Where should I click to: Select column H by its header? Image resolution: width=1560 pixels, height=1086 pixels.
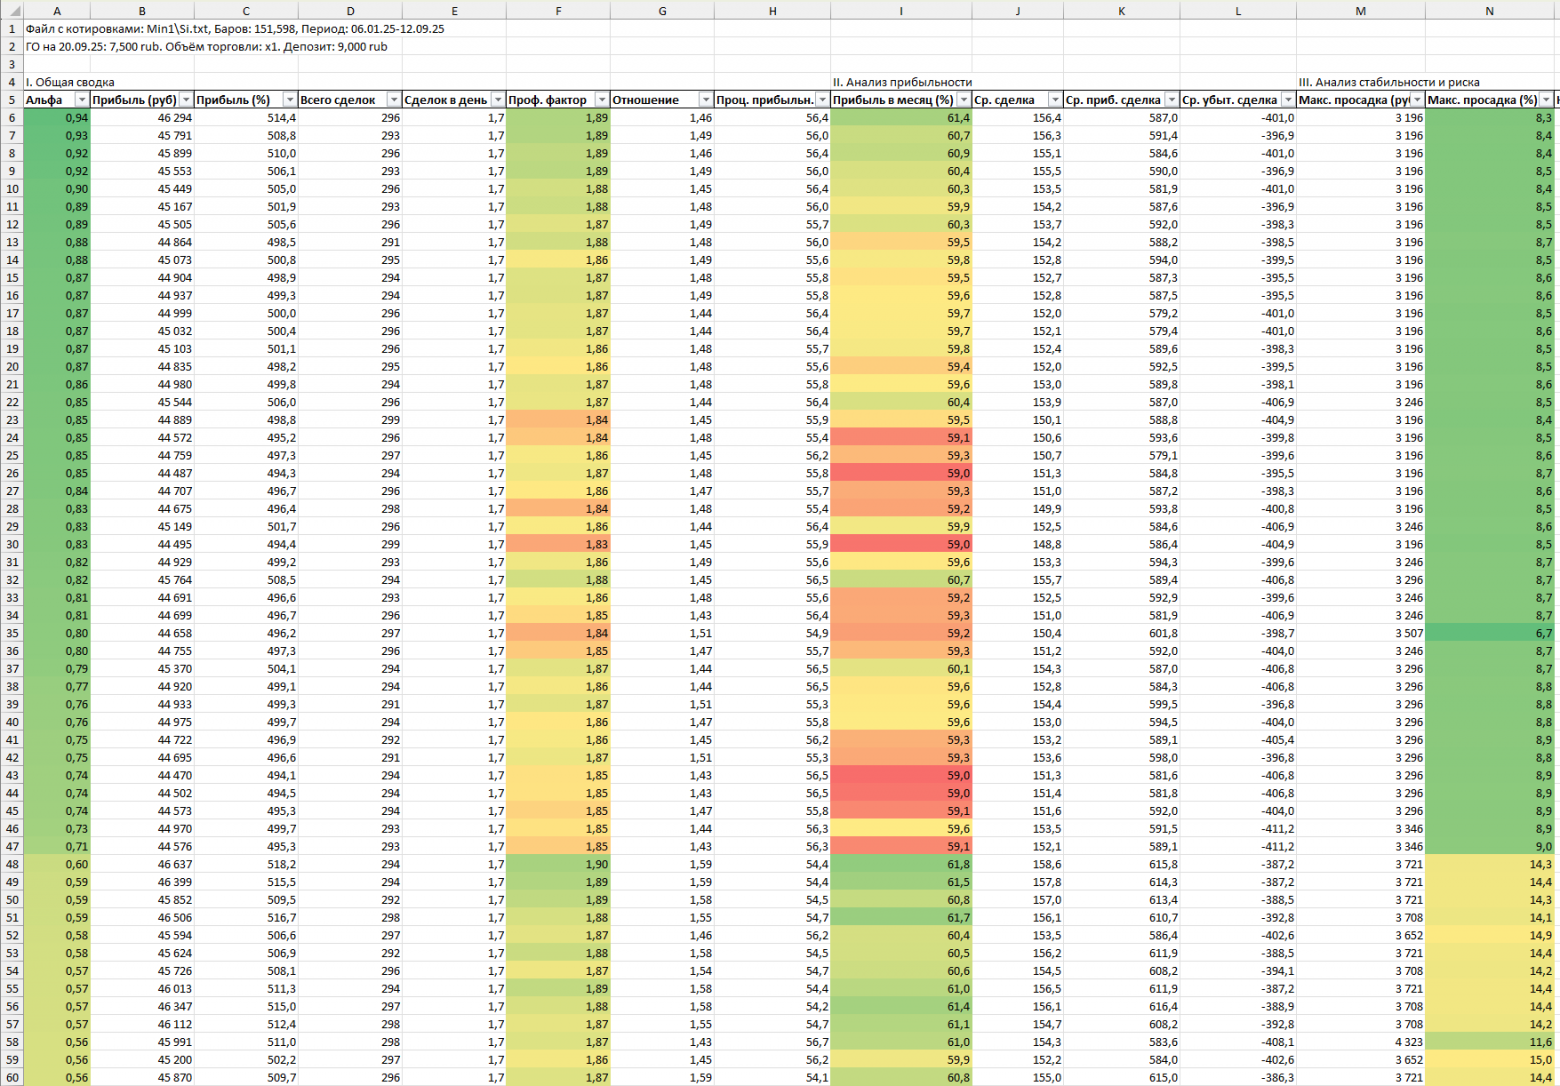pos(772,10)
